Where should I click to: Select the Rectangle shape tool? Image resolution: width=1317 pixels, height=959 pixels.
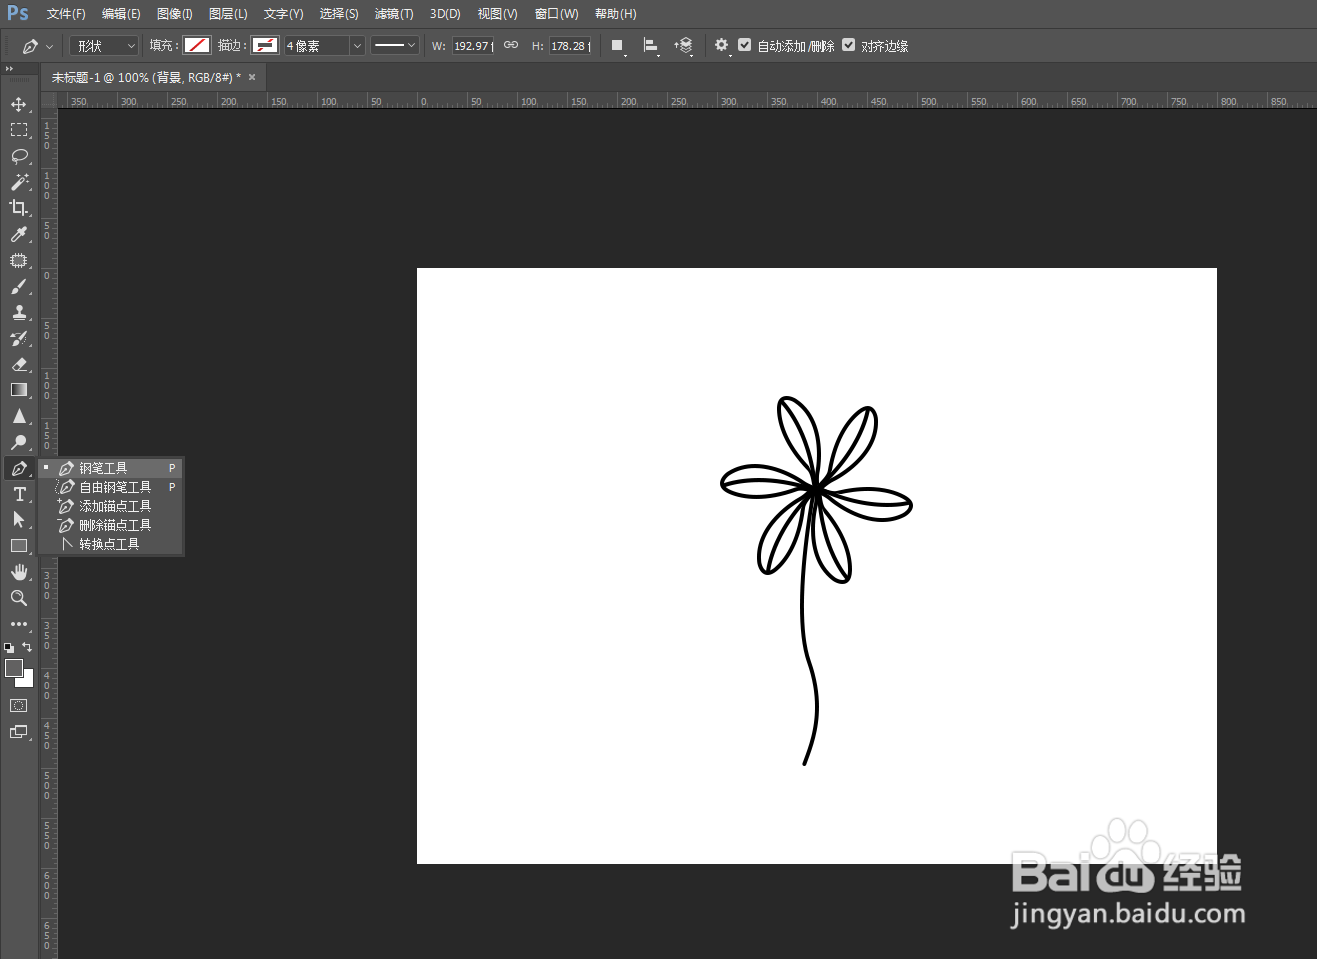(19, 546)
